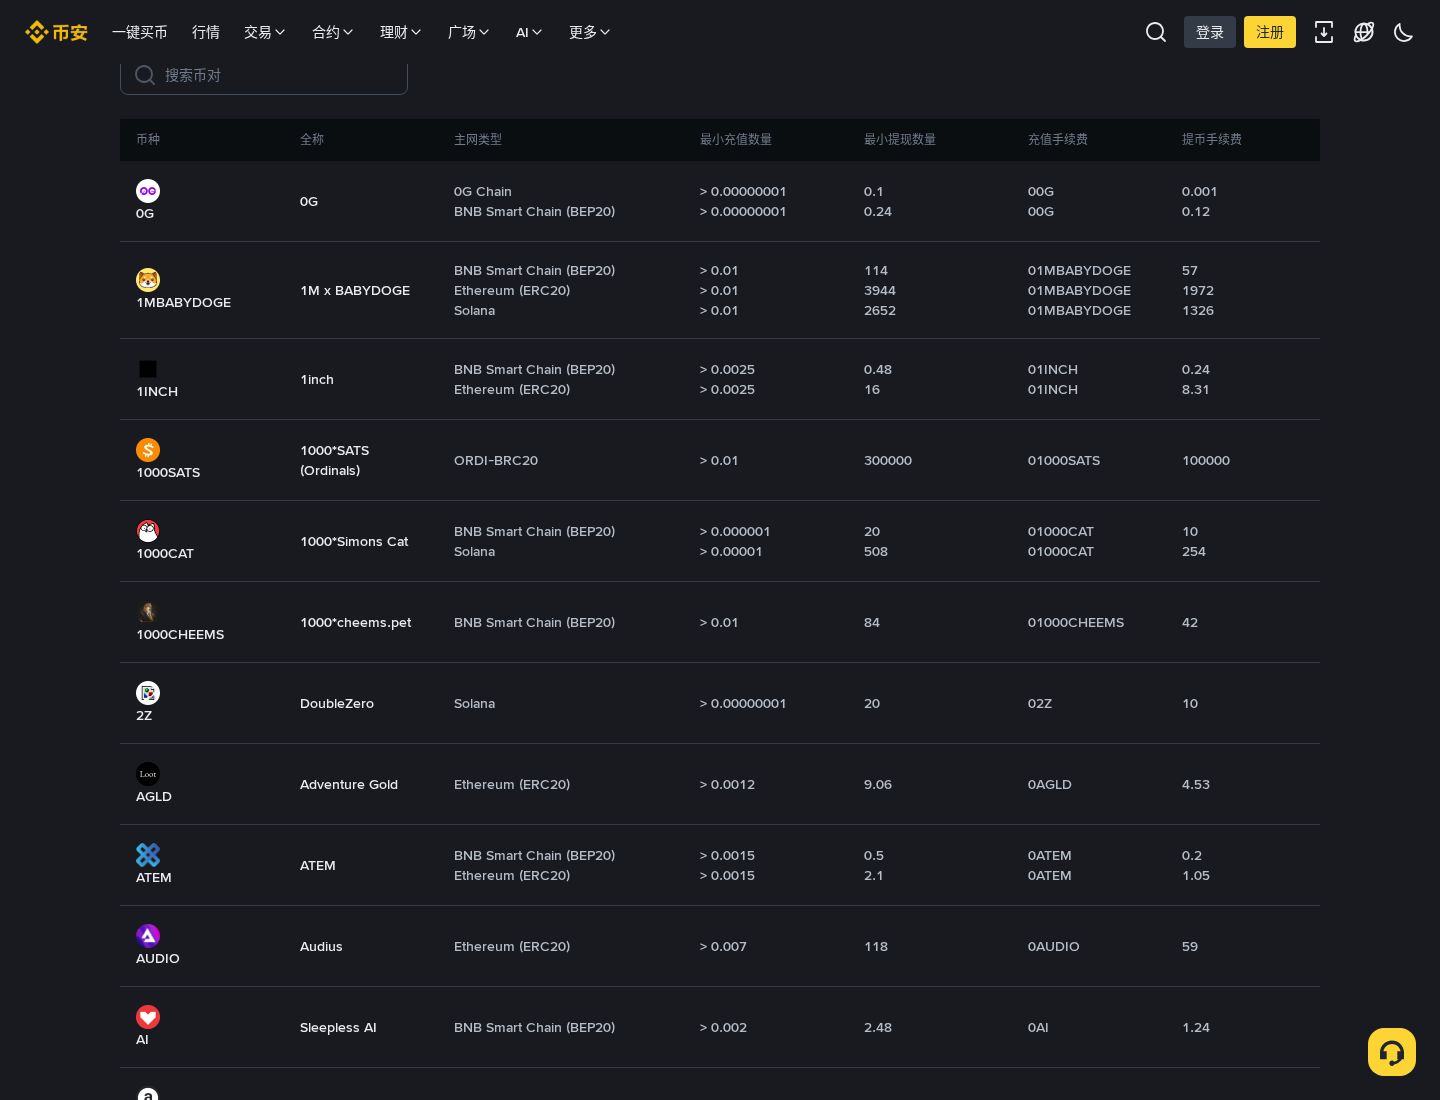Open the search magnifier icon in header
Image resolution: width=1440 pixels, height=1100 pixels.
point(1156,32)
